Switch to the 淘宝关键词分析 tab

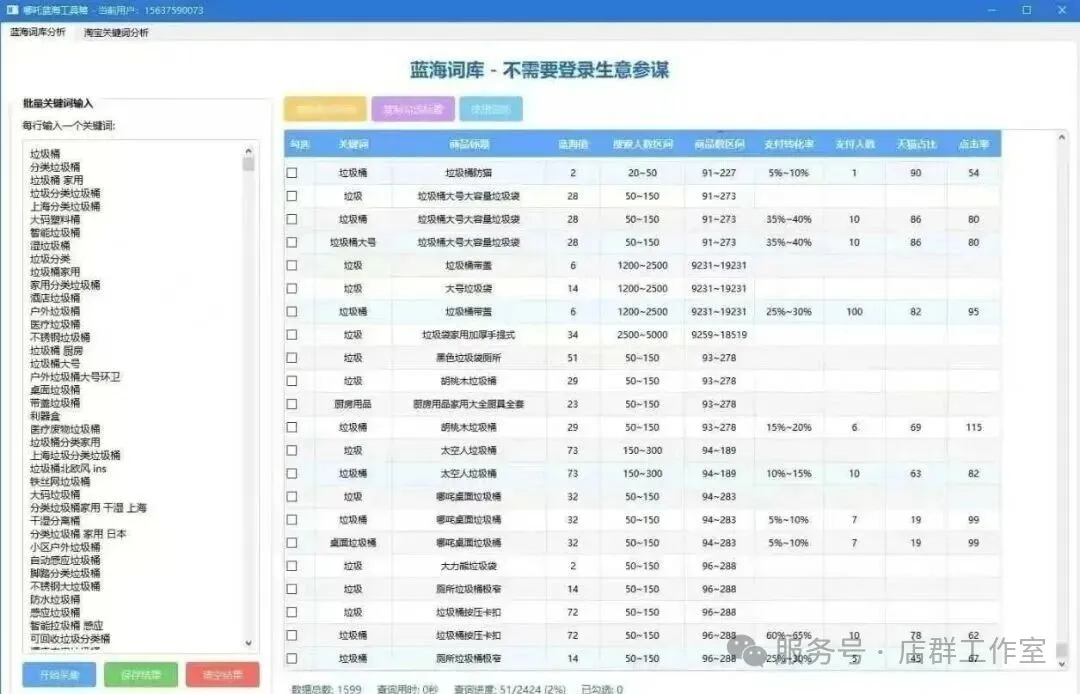click(116, 33)
